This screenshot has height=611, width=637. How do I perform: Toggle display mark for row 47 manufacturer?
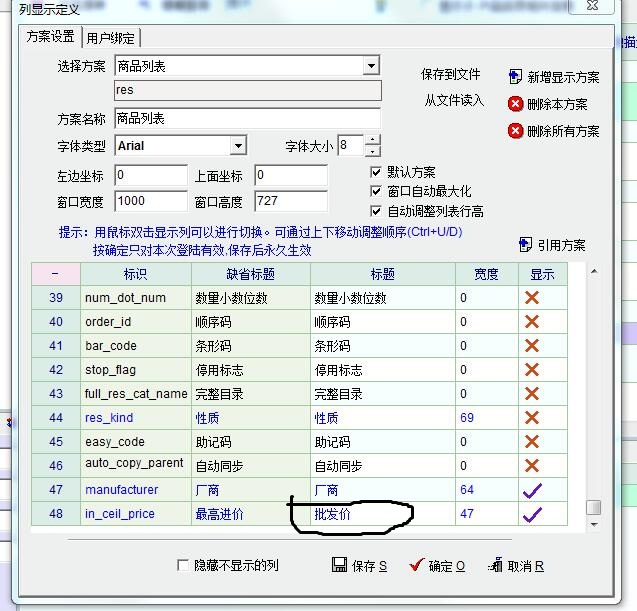click(x=532, y=490)
